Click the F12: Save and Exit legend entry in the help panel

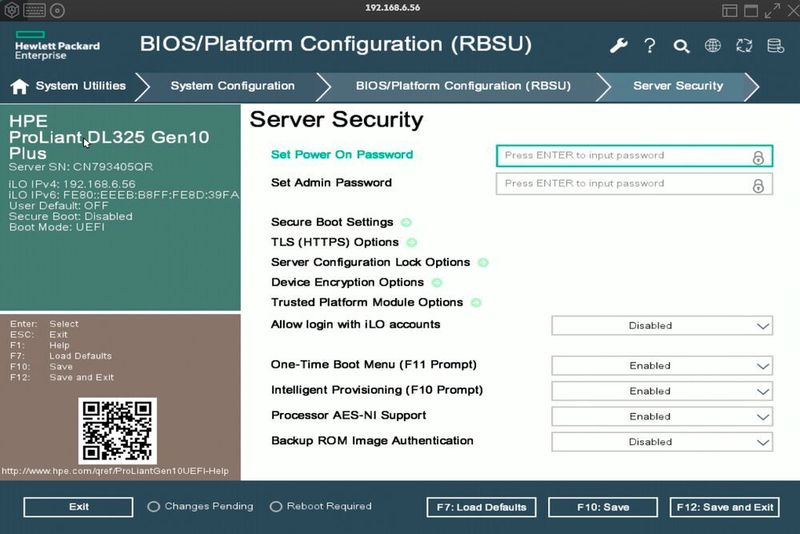click(62, 377)
